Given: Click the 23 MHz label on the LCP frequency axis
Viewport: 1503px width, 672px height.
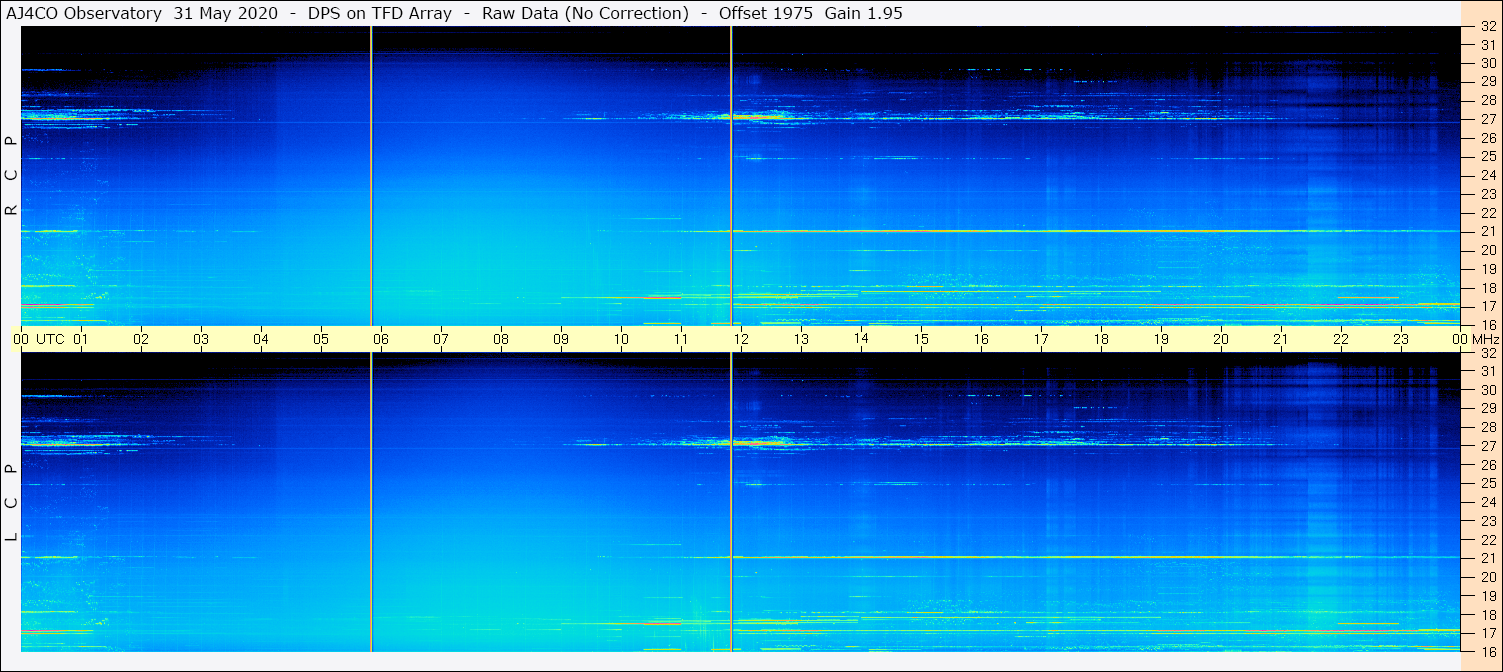Looking at the screenshot, I should [x=1488, y=521].
